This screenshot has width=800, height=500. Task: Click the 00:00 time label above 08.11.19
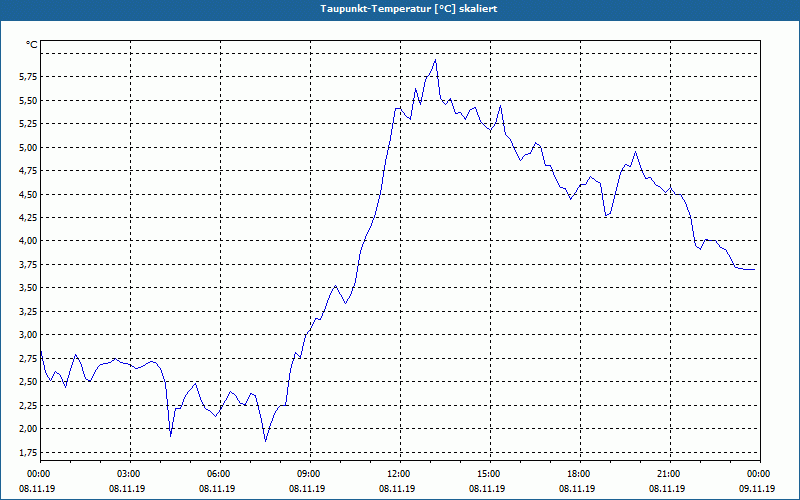(x=40, y=473)
